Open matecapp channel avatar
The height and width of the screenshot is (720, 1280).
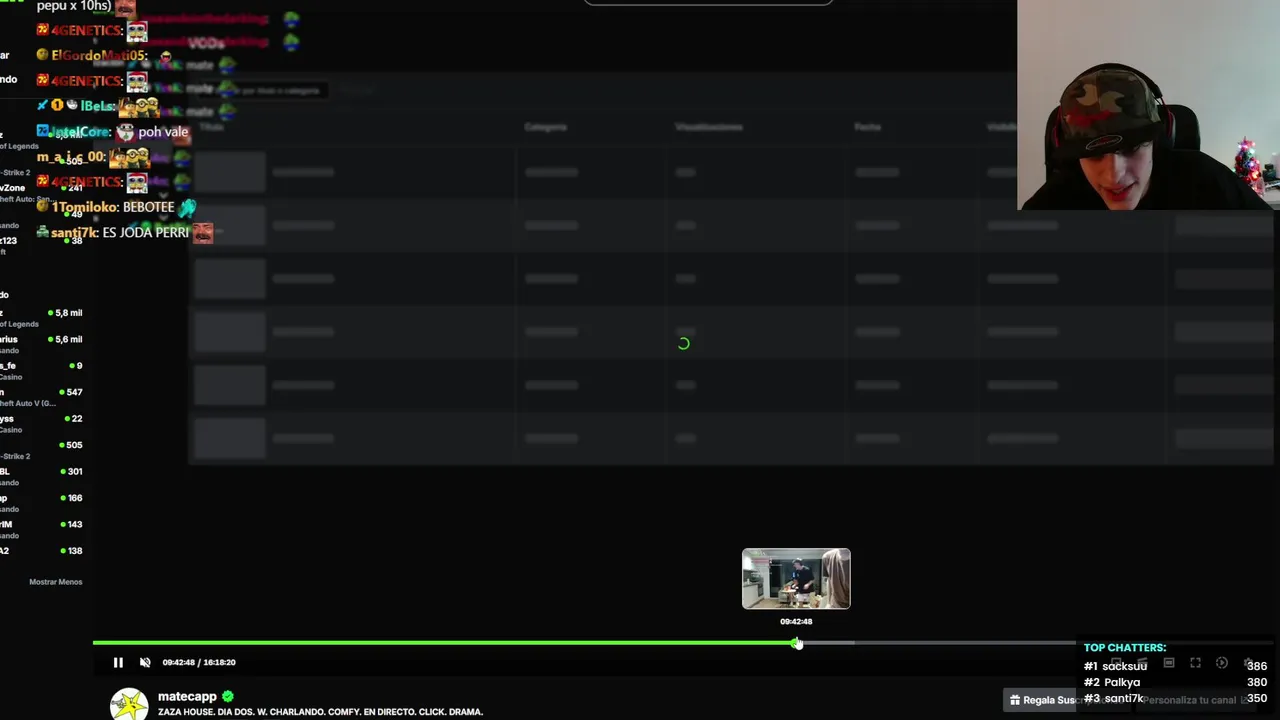[129, 704]
